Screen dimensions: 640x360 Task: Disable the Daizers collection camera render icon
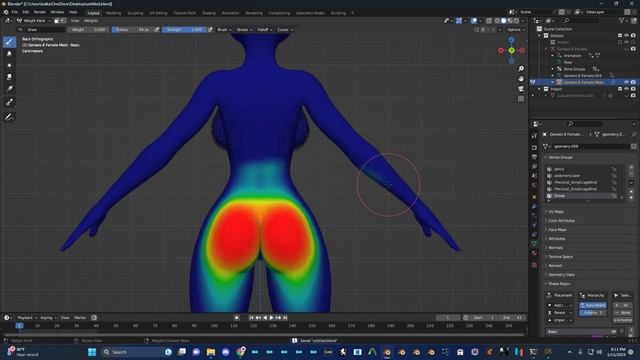pyautogui.click(x=633, y=36)
